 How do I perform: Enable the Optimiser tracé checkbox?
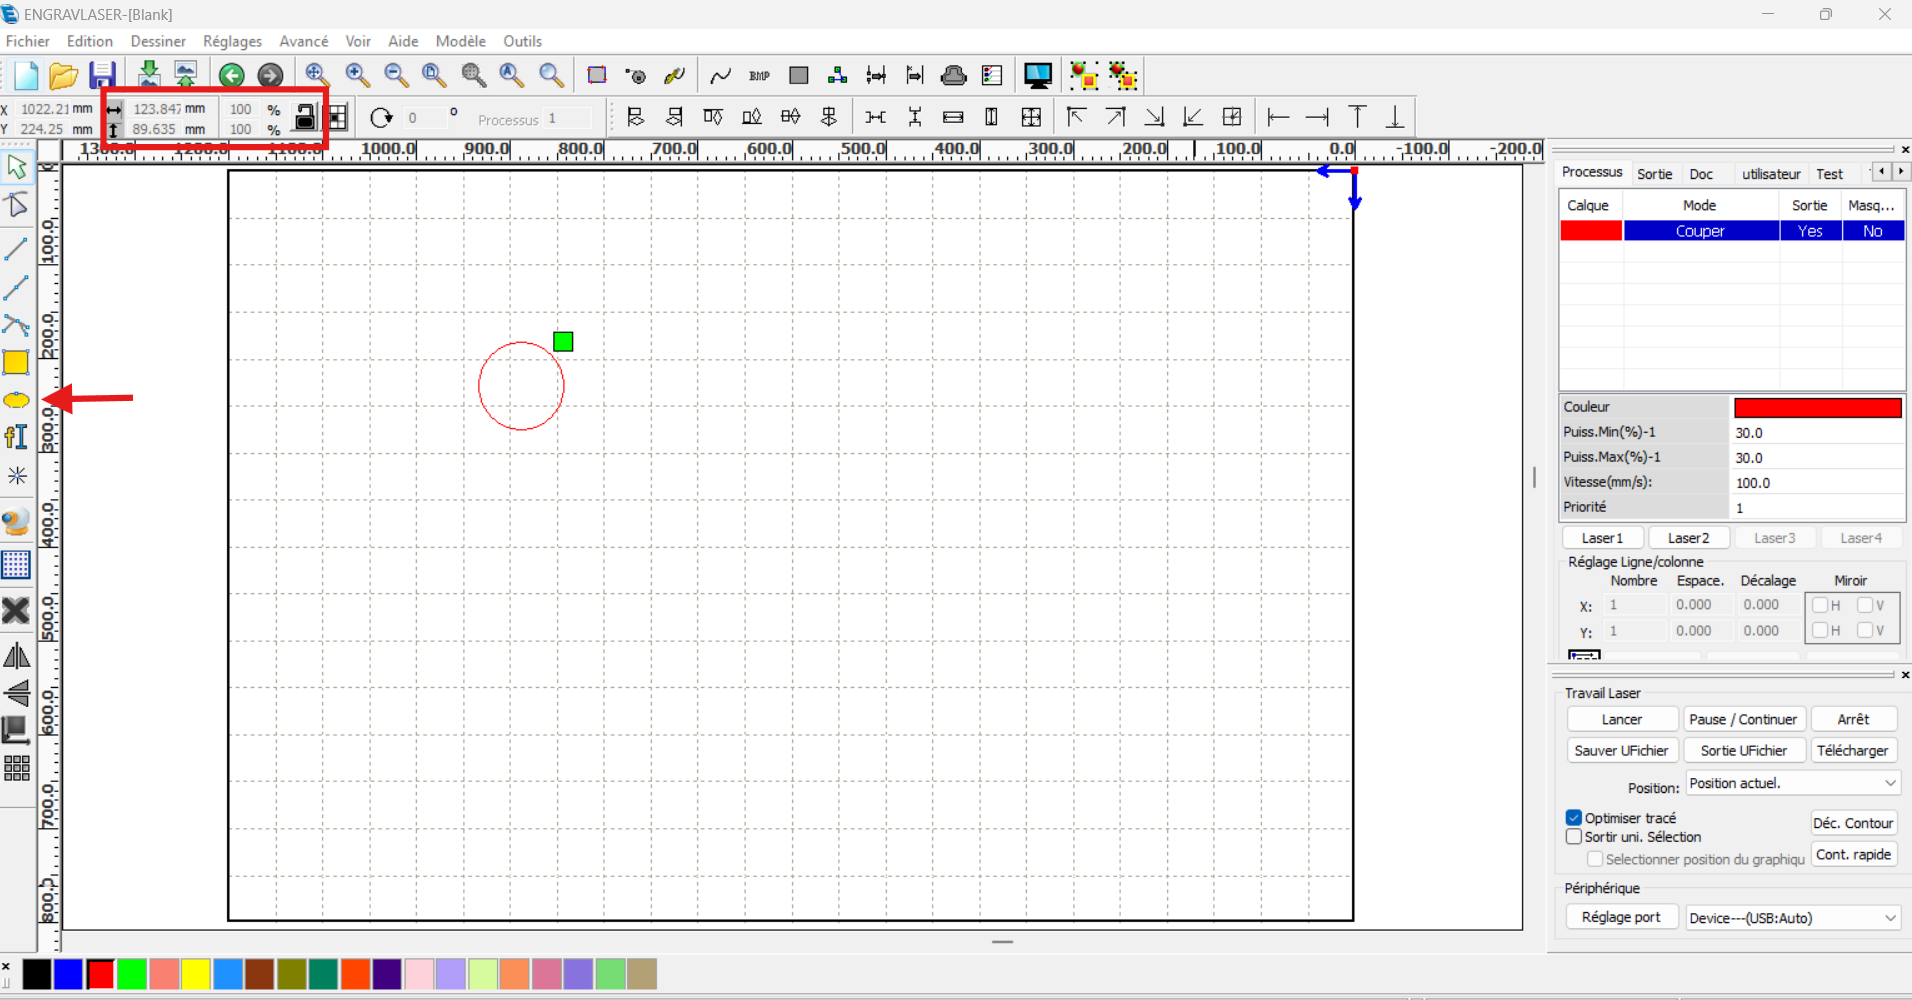tap(1574, 818)
